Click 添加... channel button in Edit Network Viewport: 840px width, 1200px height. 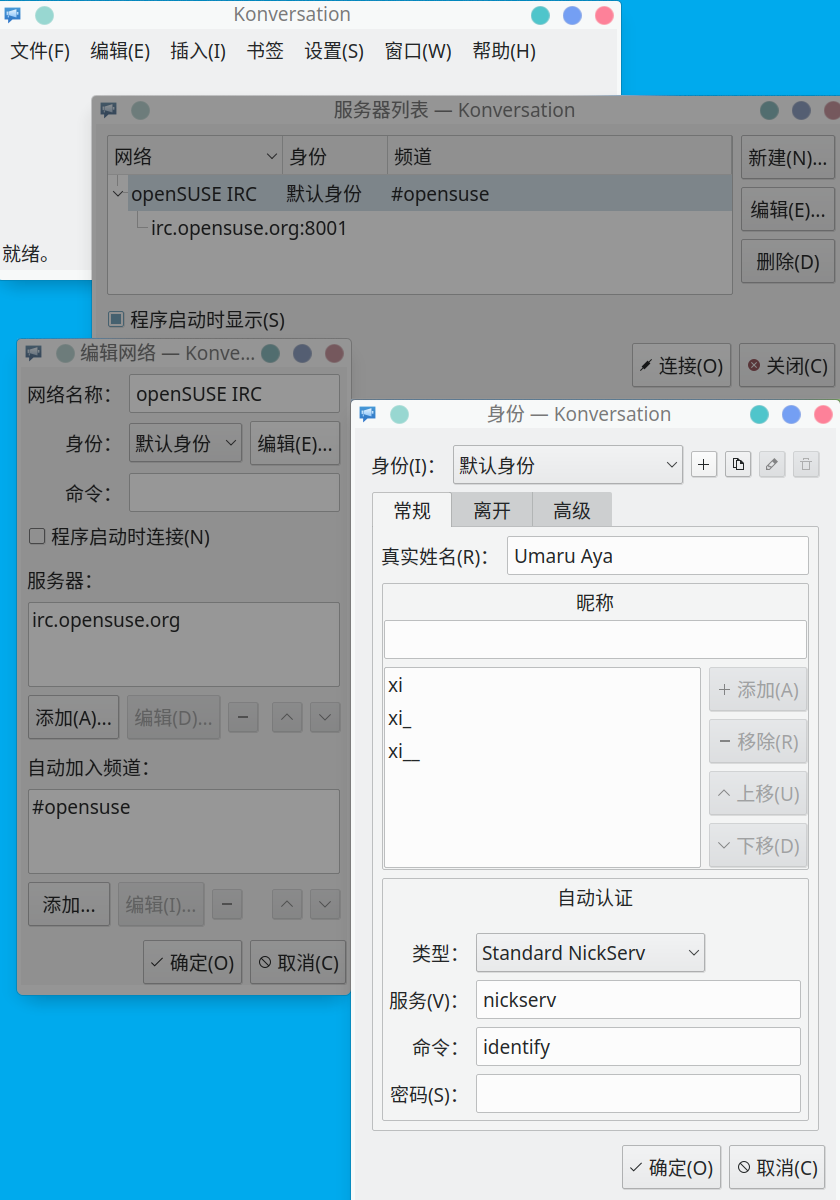click(69, 904)
